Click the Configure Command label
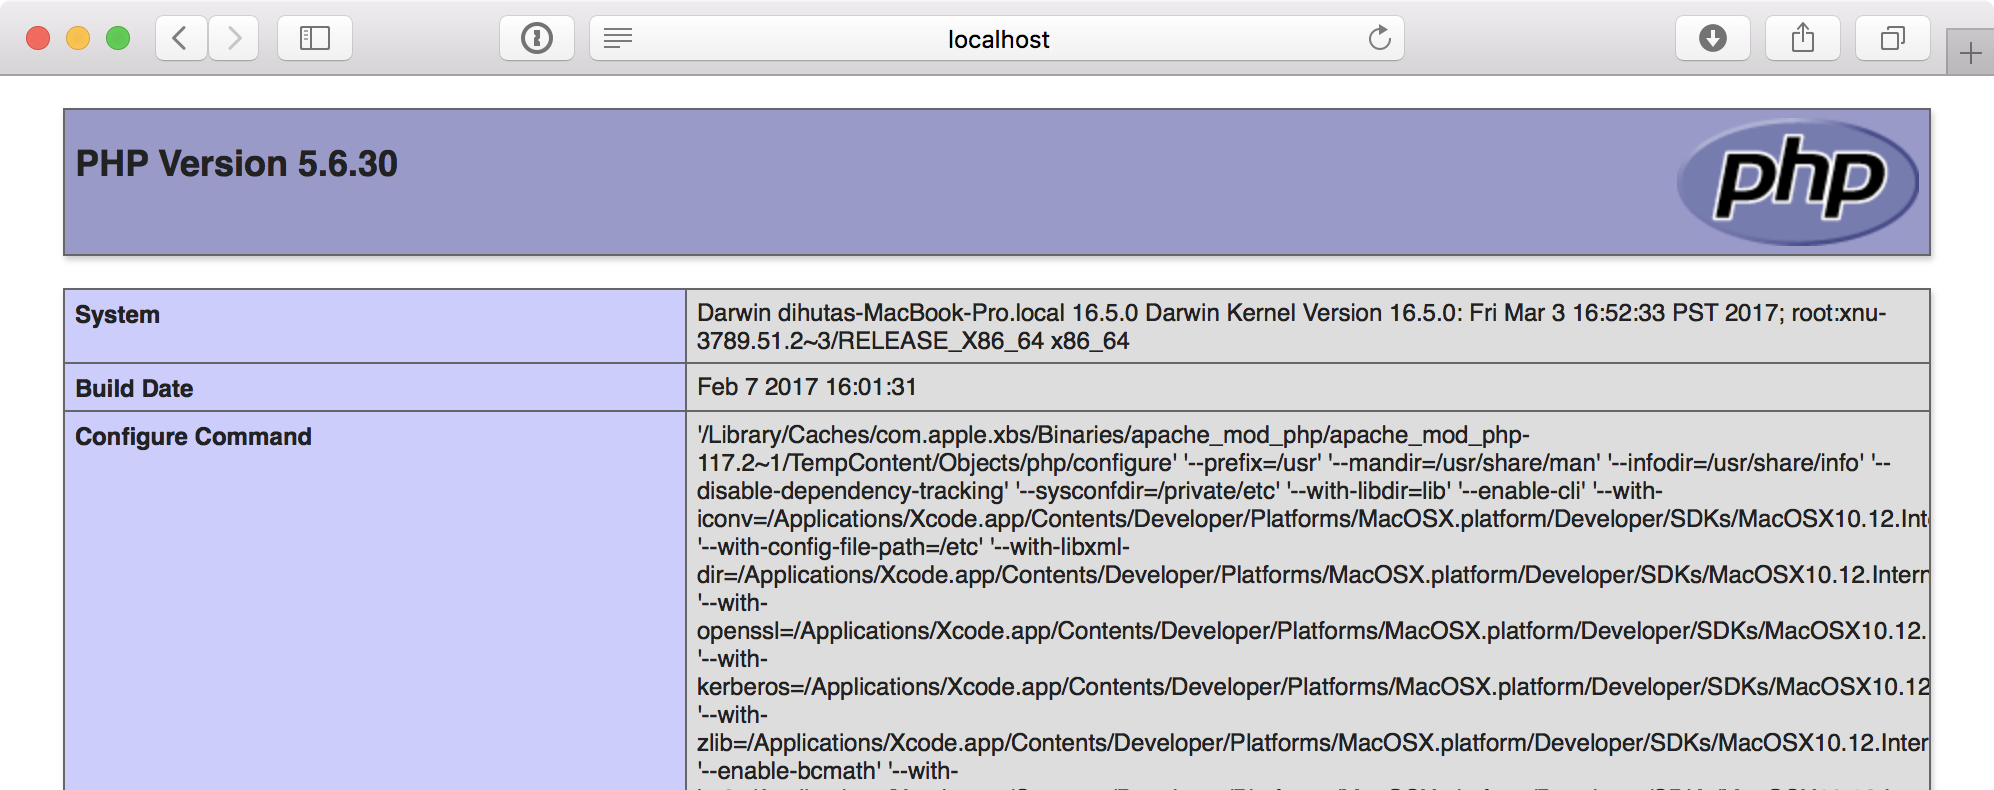Viewport: 1994px width, 790px height. click(x=194, y=437)
